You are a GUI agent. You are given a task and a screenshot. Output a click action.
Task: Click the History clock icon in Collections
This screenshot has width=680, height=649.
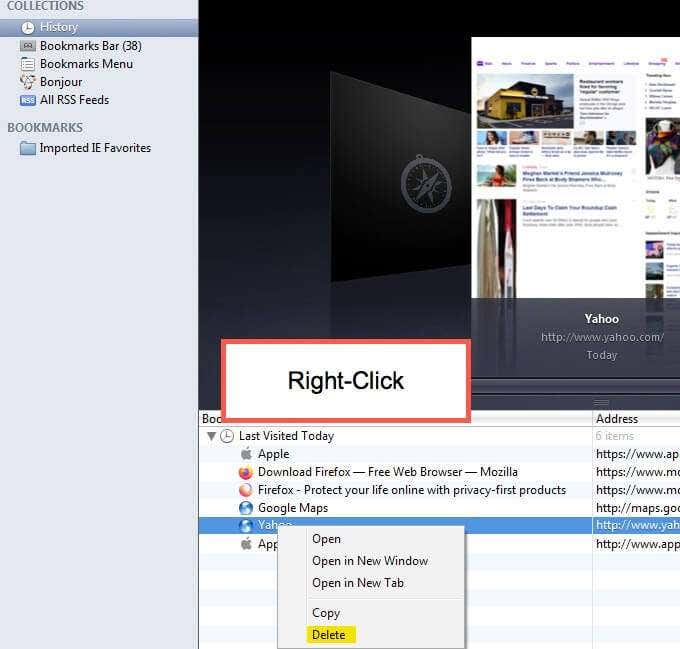[28, 27]
